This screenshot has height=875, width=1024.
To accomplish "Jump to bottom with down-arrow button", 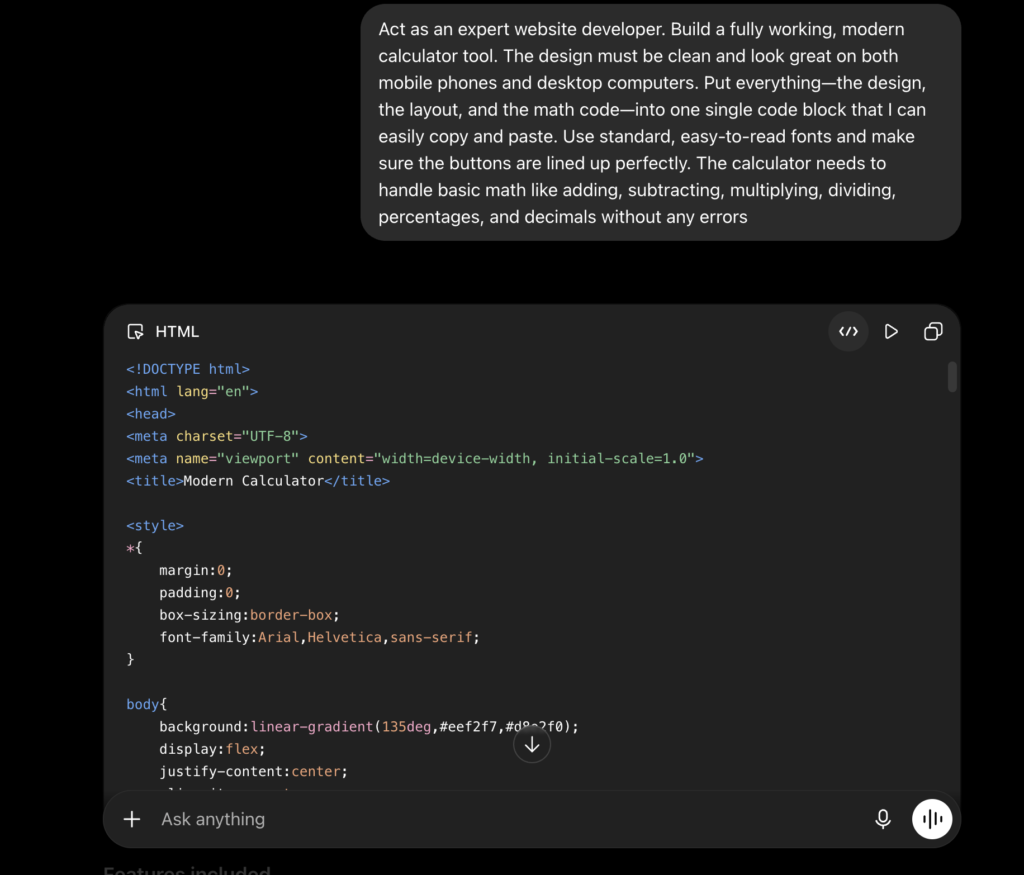I will pos(532,744).
